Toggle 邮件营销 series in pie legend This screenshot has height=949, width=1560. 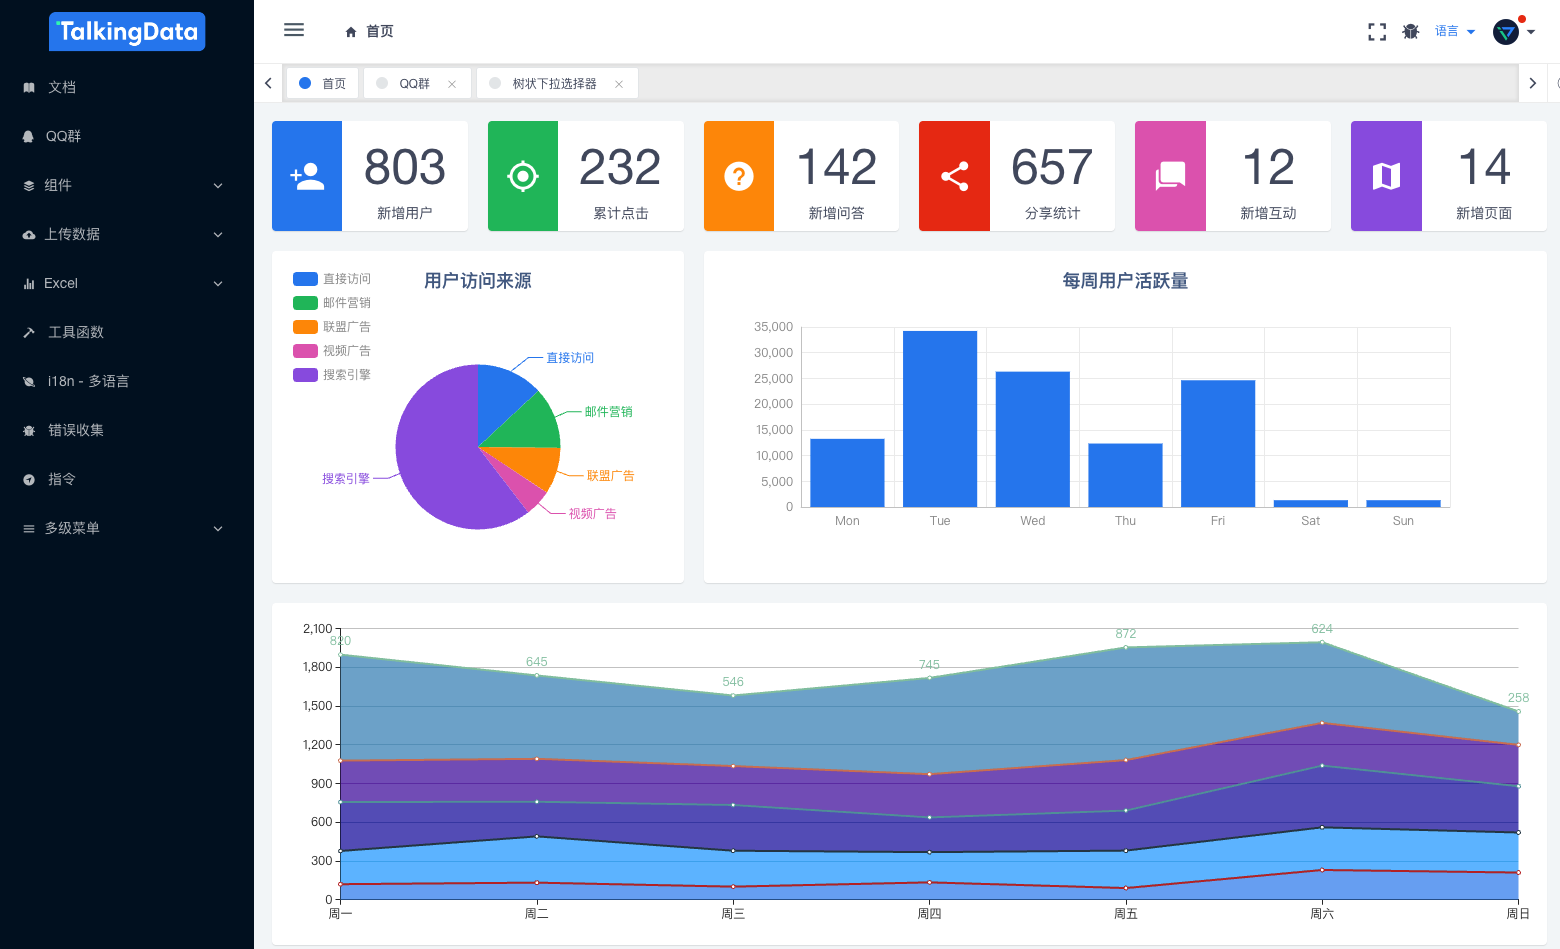click(x=332, y=303)
